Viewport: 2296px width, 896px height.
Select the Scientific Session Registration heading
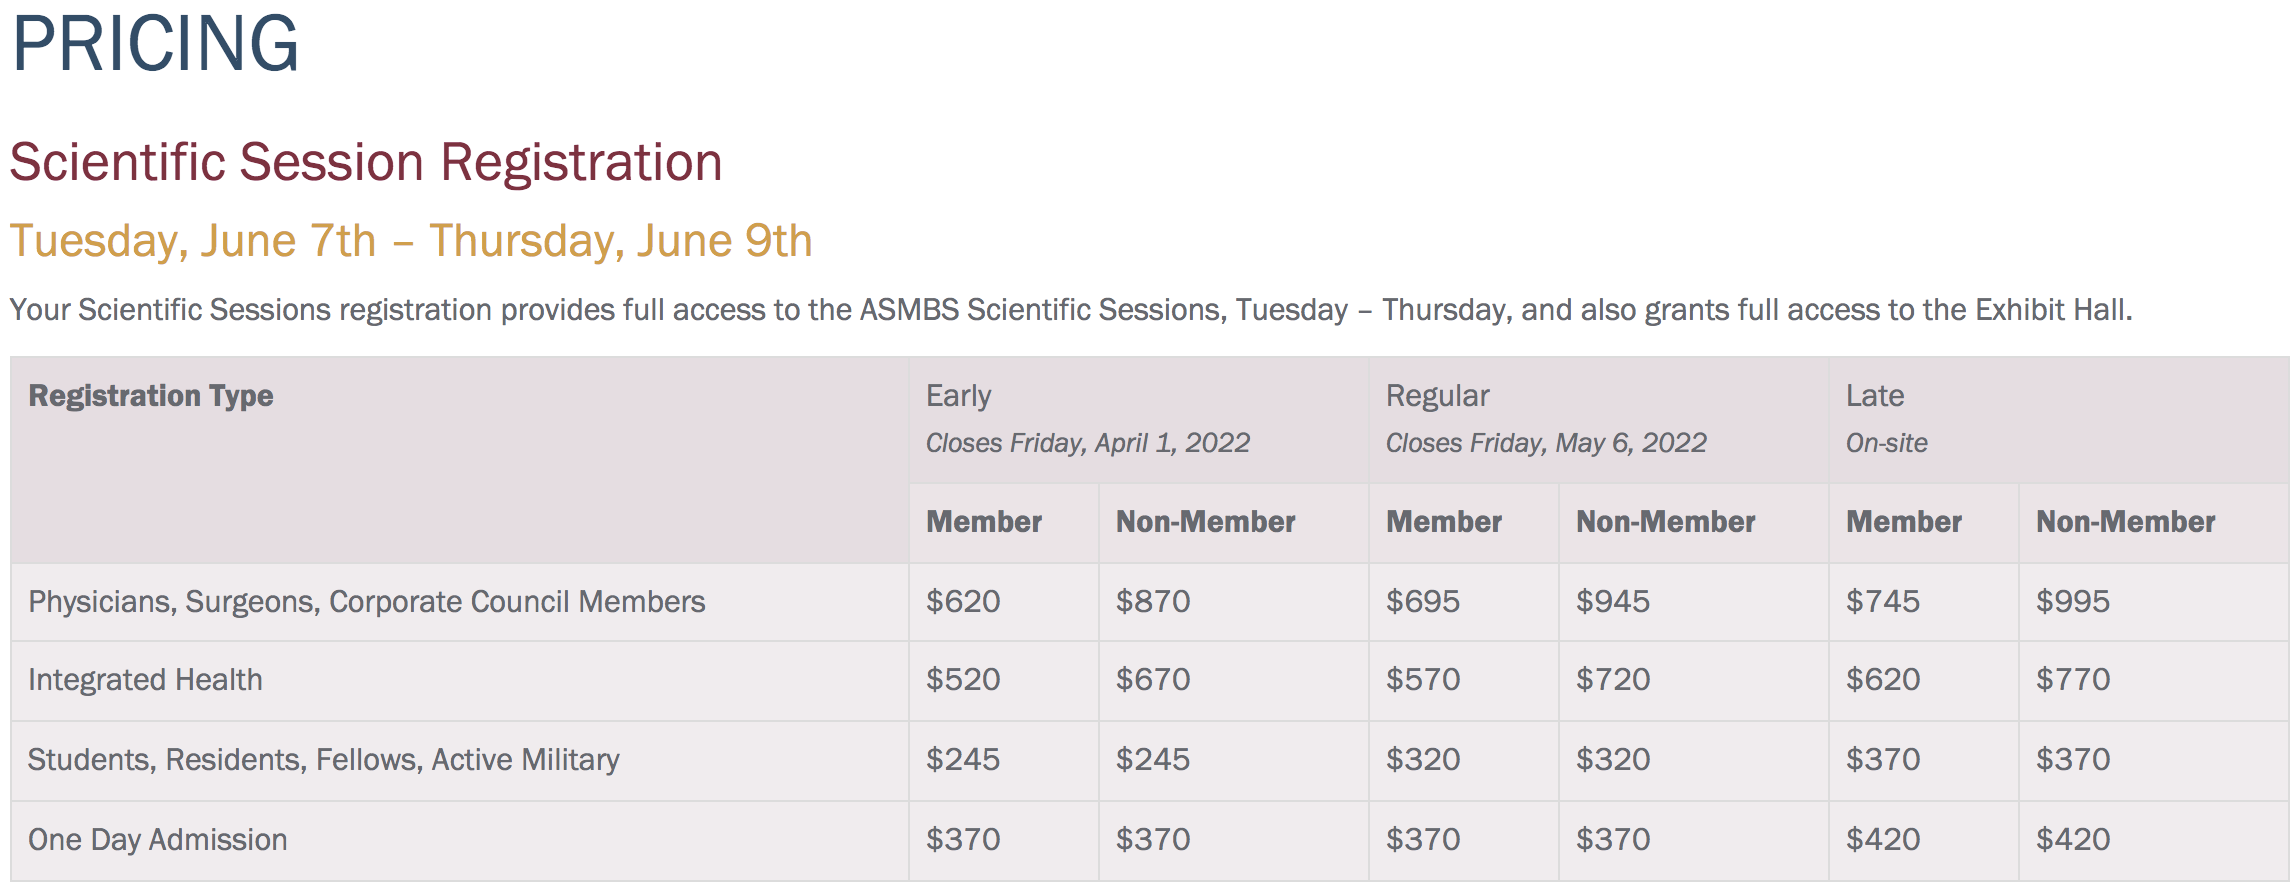(366, 162)
